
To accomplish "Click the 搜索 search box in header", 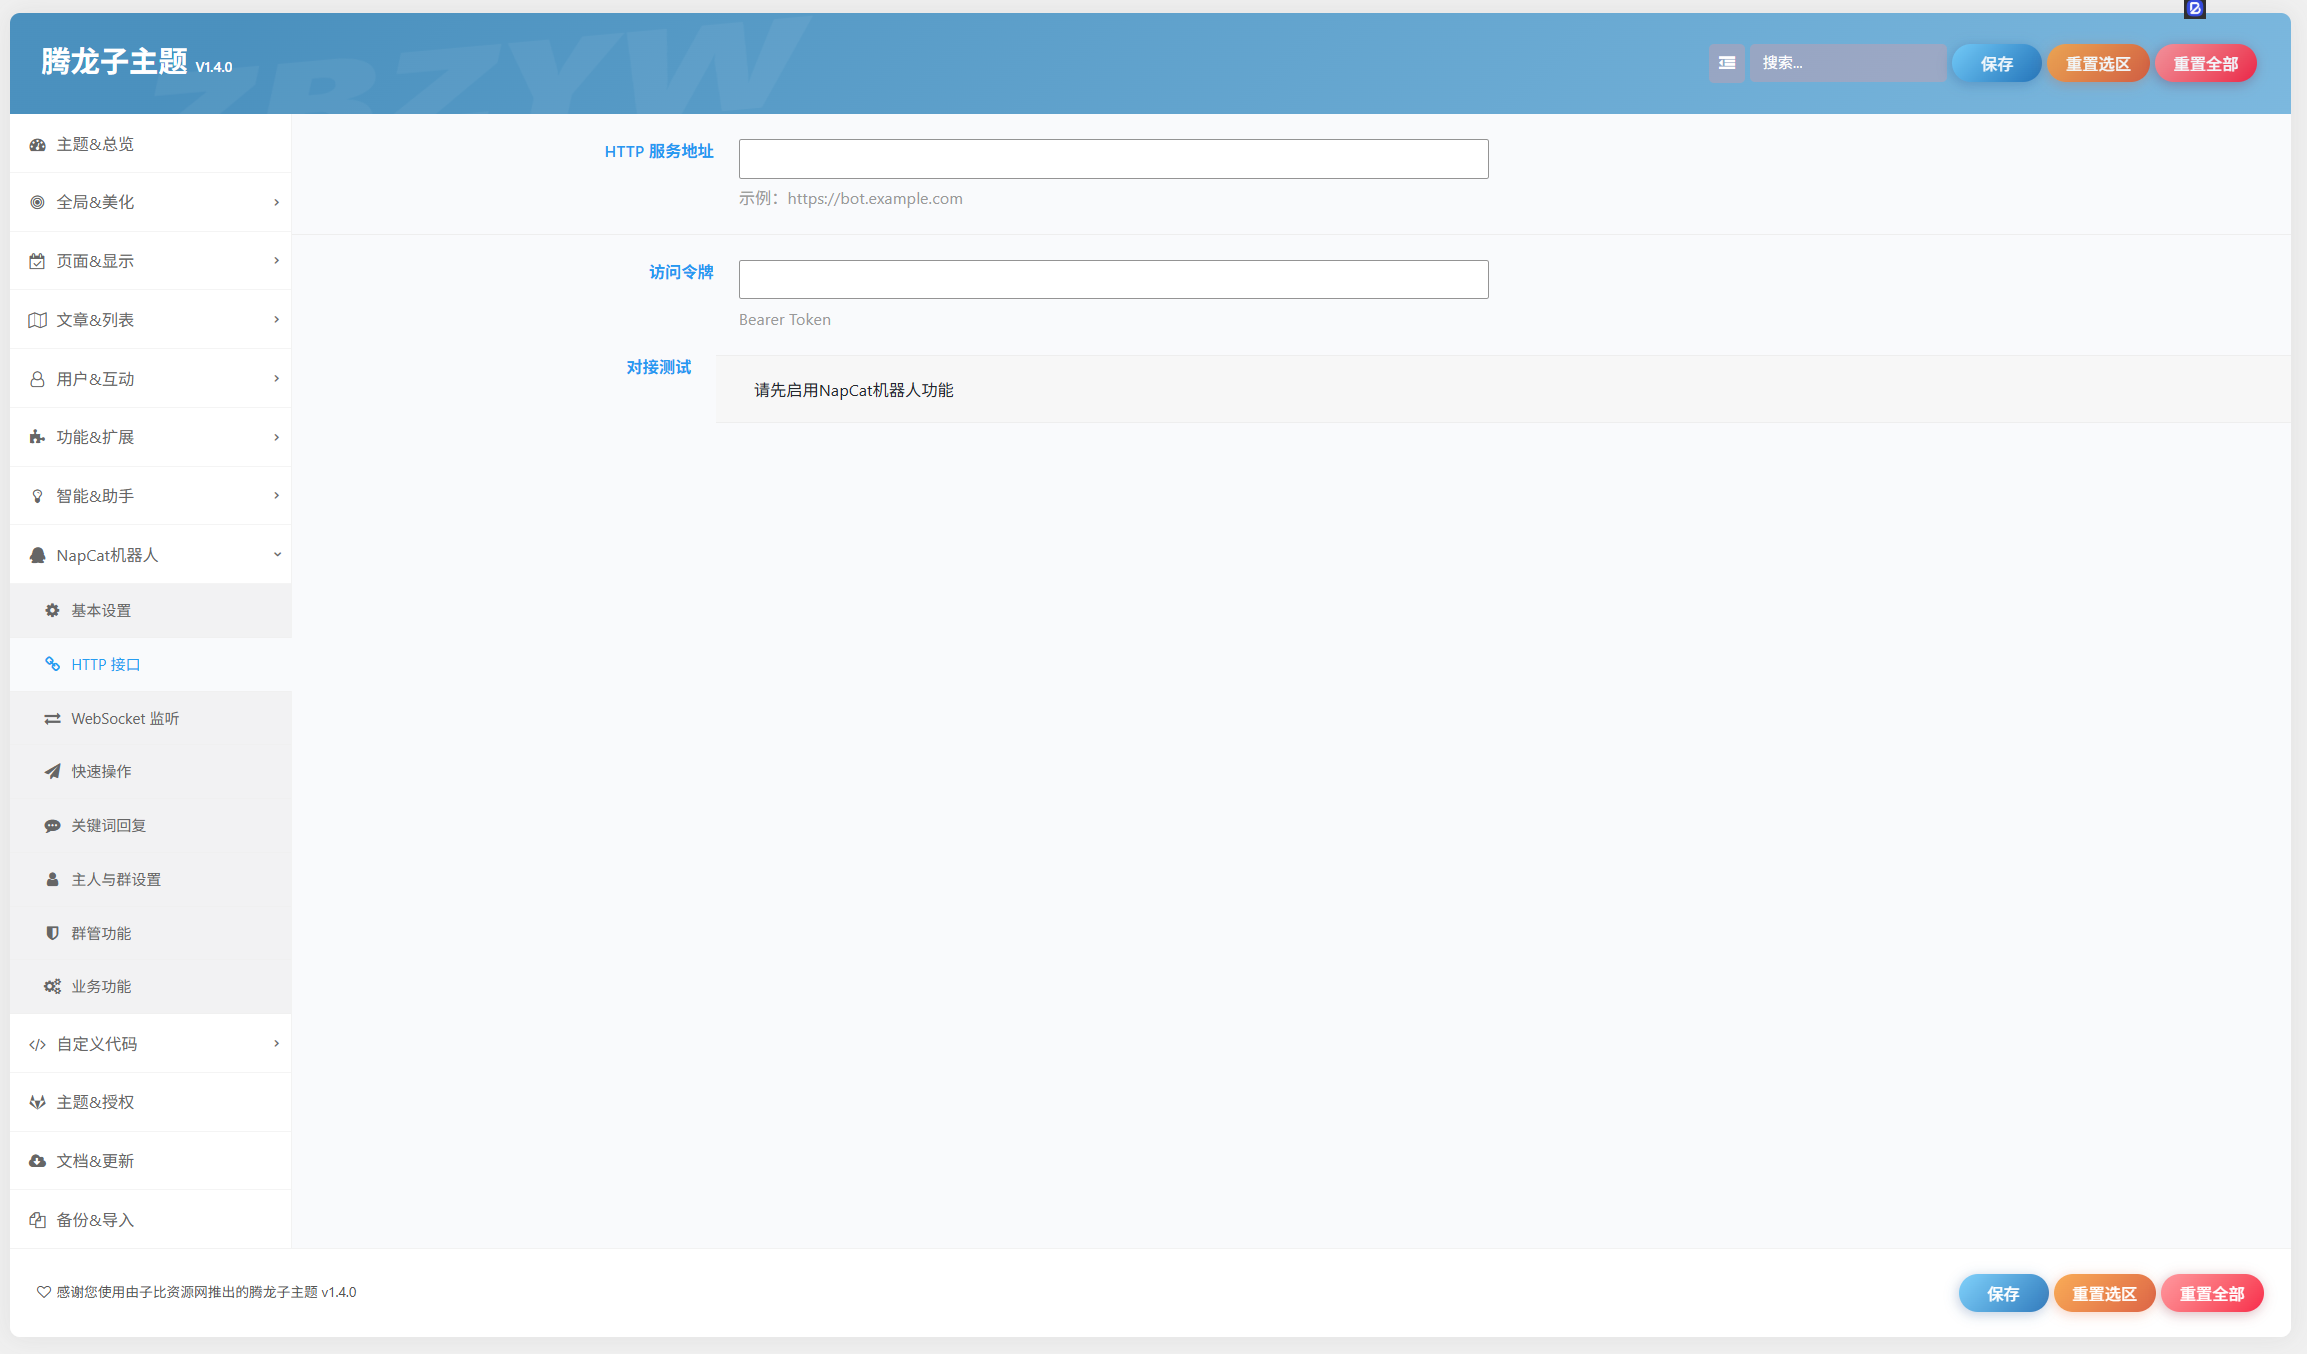I will click(x=1847, y=63).
